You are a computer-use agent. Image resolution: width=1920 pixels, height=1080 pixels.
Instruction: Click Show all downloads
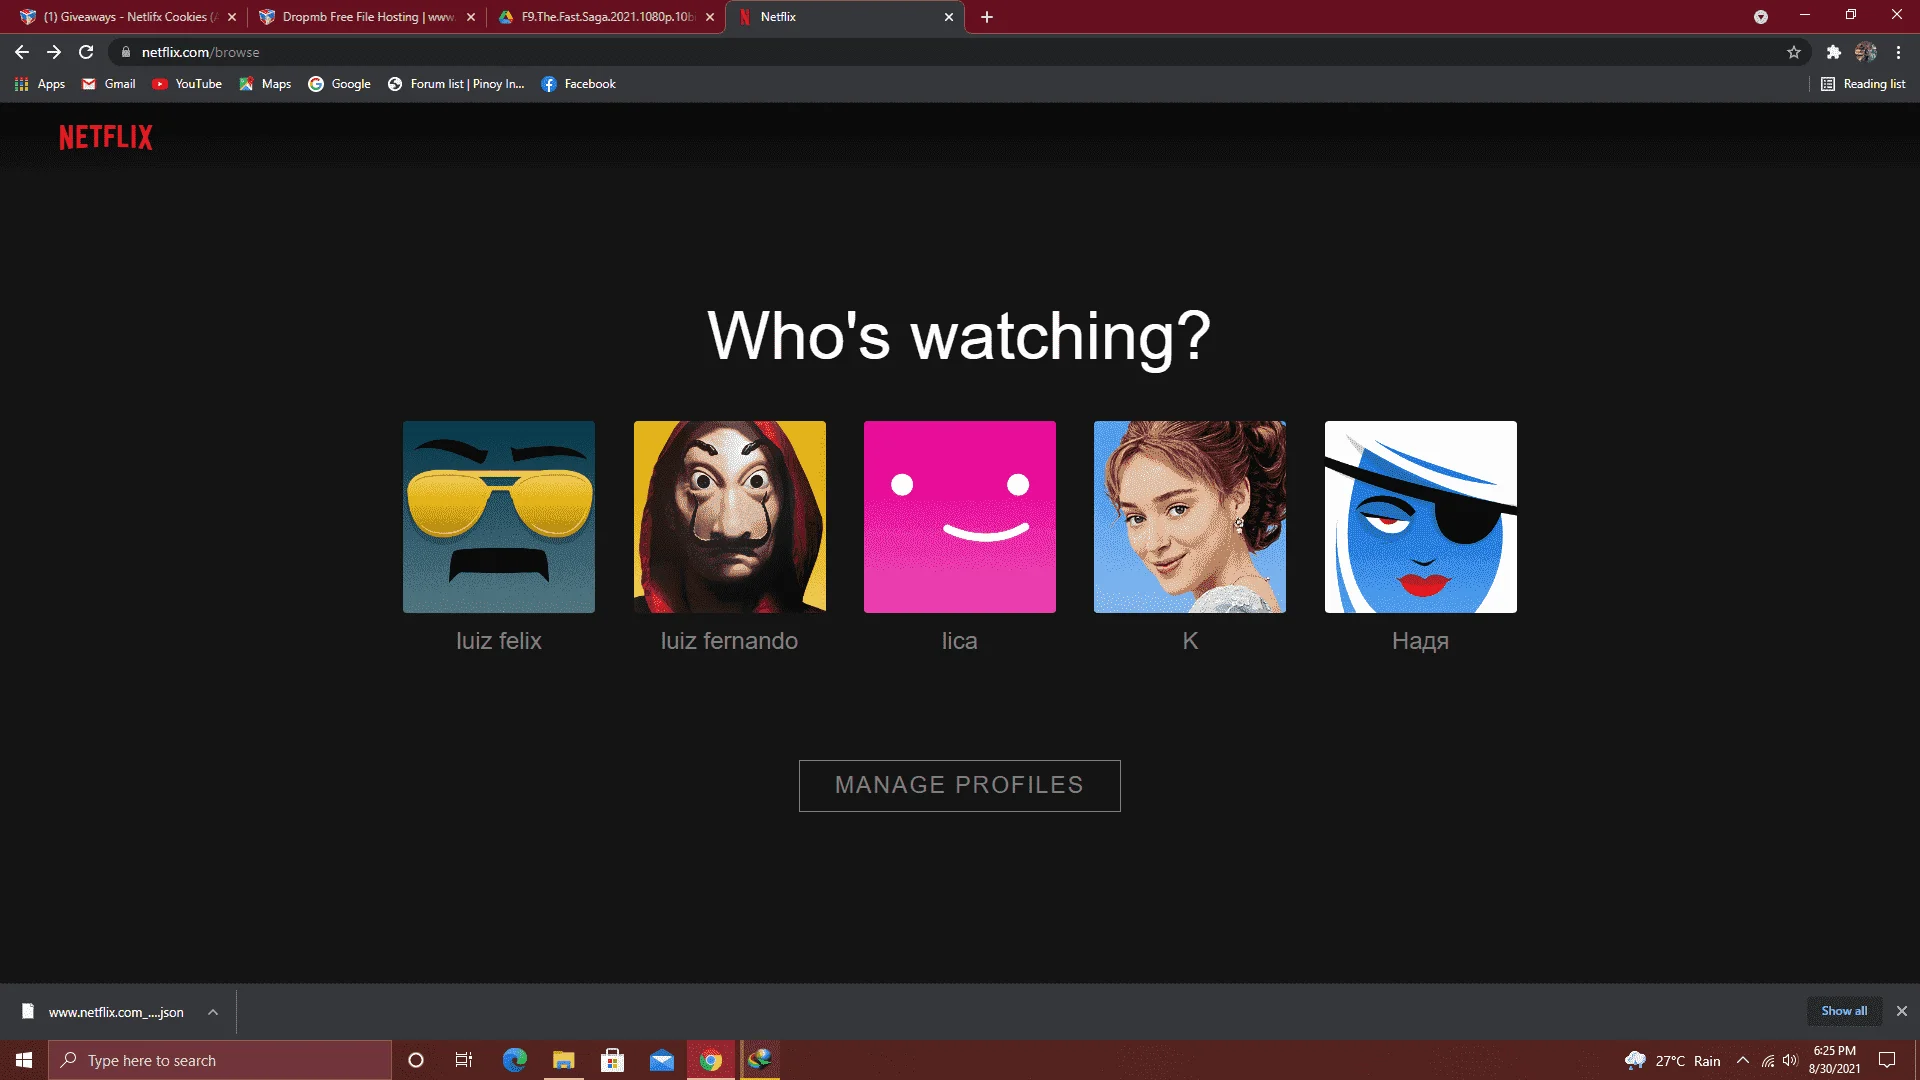click(1844, 1011)
